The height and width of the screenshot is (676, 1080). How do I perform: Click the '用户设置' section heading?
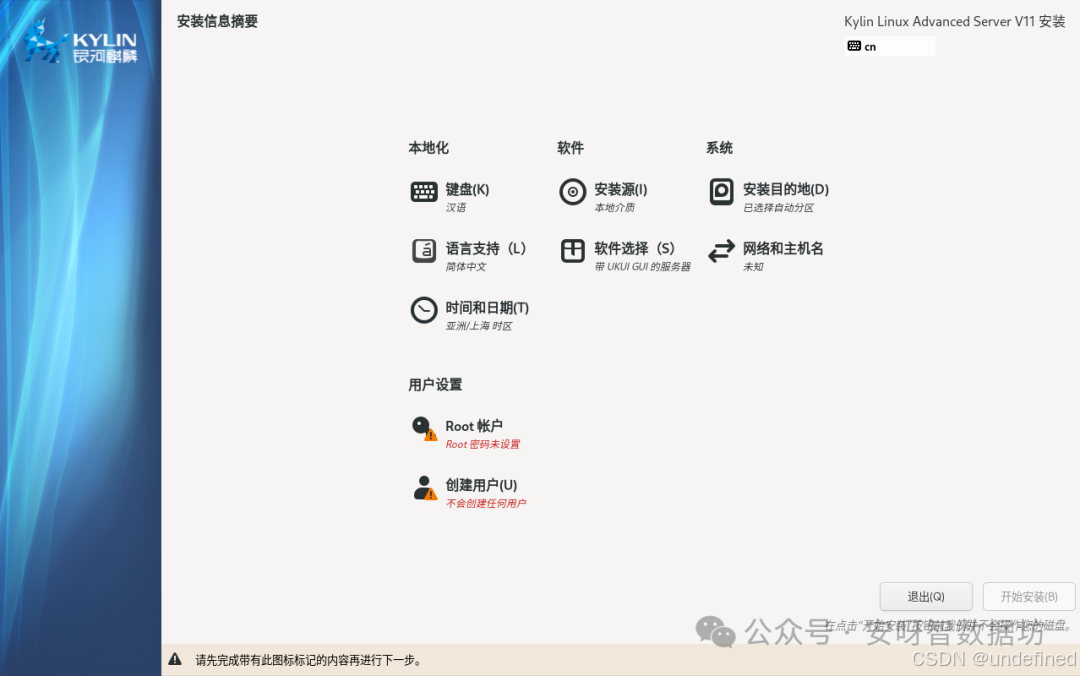[x=435, y=385]
